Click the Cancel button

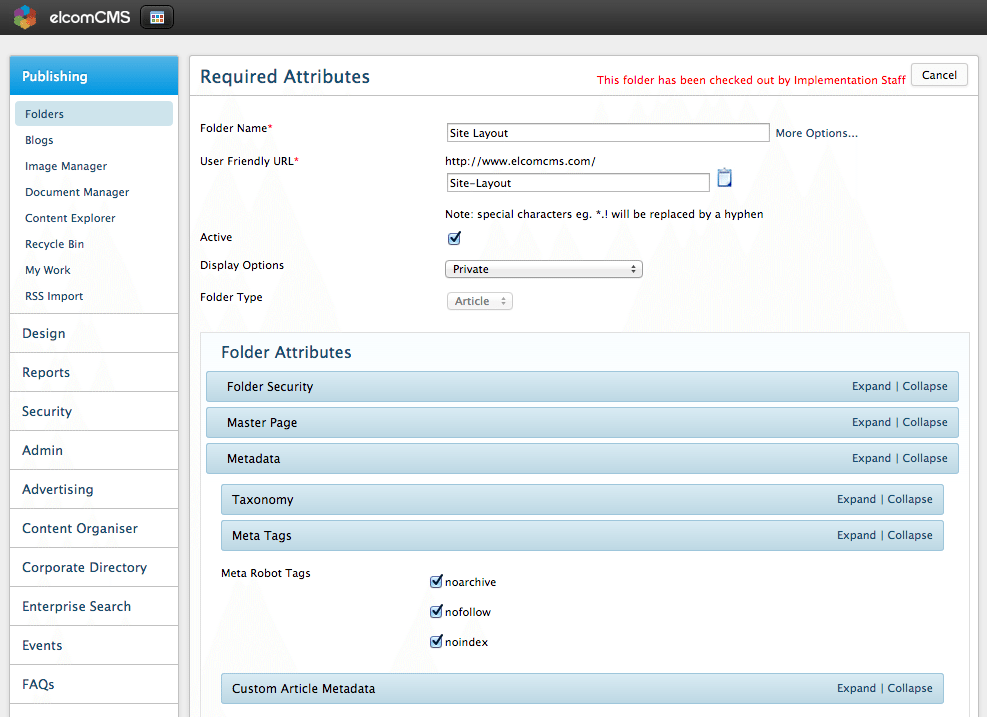(x=938, y=74)
